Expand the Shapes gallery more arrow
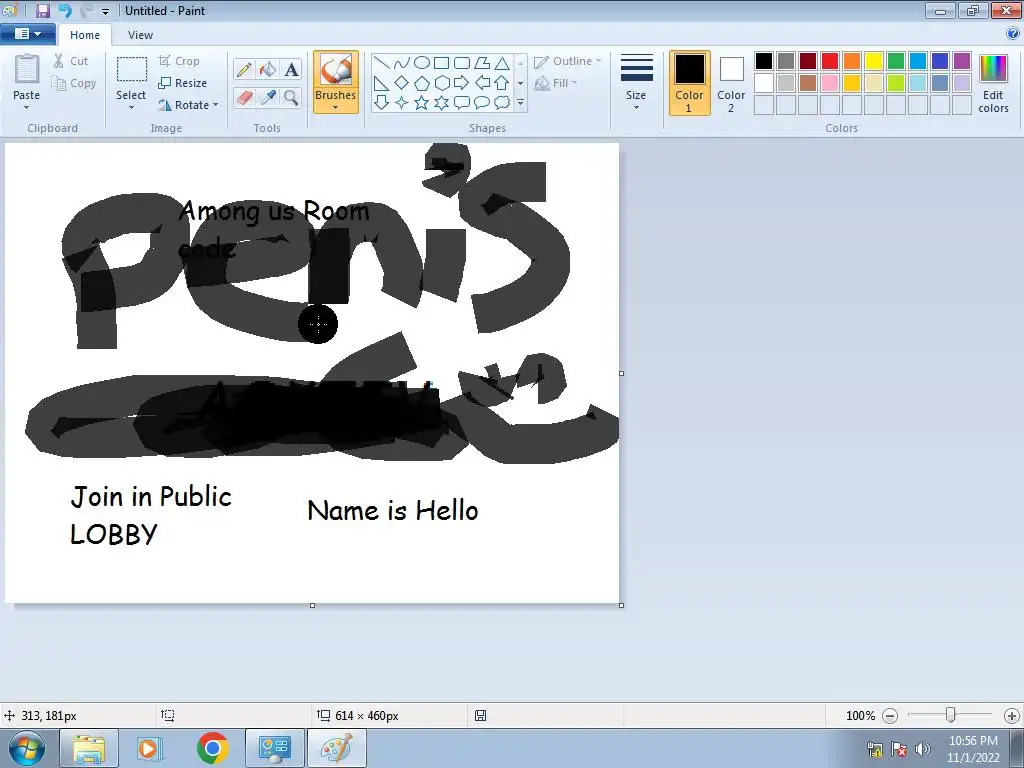 (x=520, y=103)
